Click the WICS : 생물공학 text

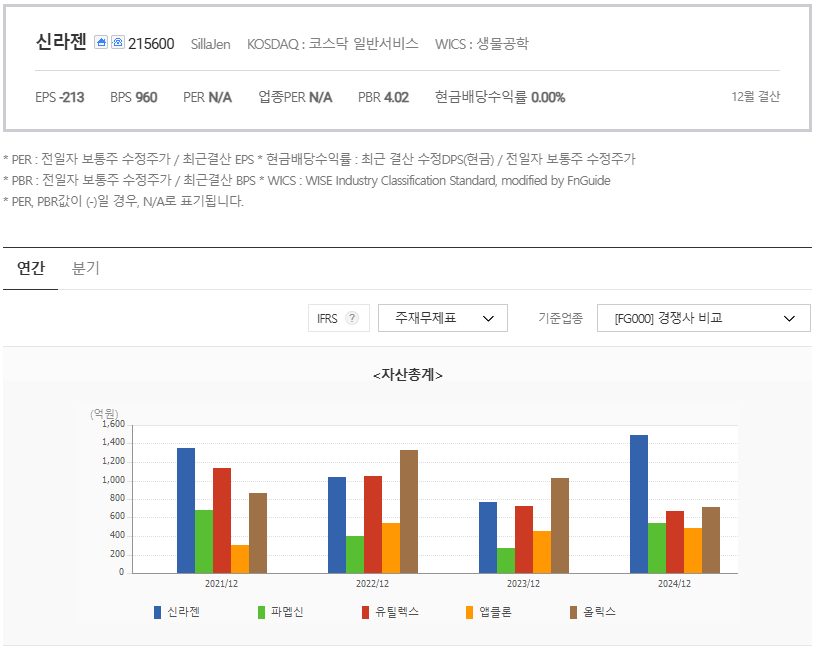pyautogui.click(x=482, y=43)
